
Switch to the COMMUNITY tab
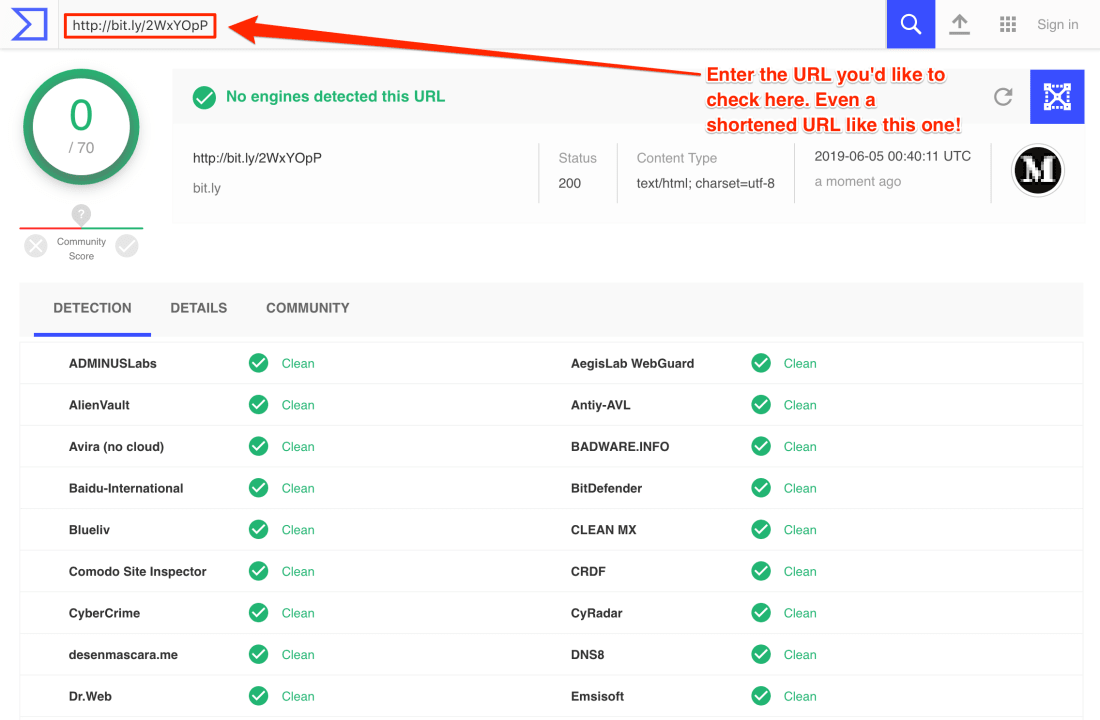(307, 308)
